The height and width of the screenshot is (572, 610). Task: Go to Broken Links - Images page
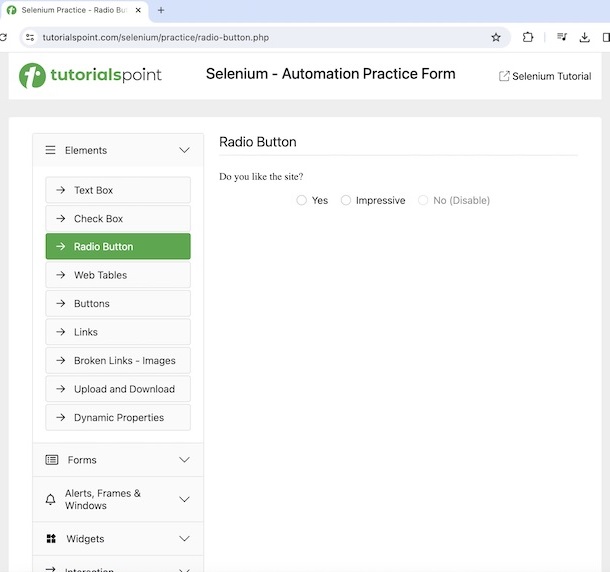118,361
